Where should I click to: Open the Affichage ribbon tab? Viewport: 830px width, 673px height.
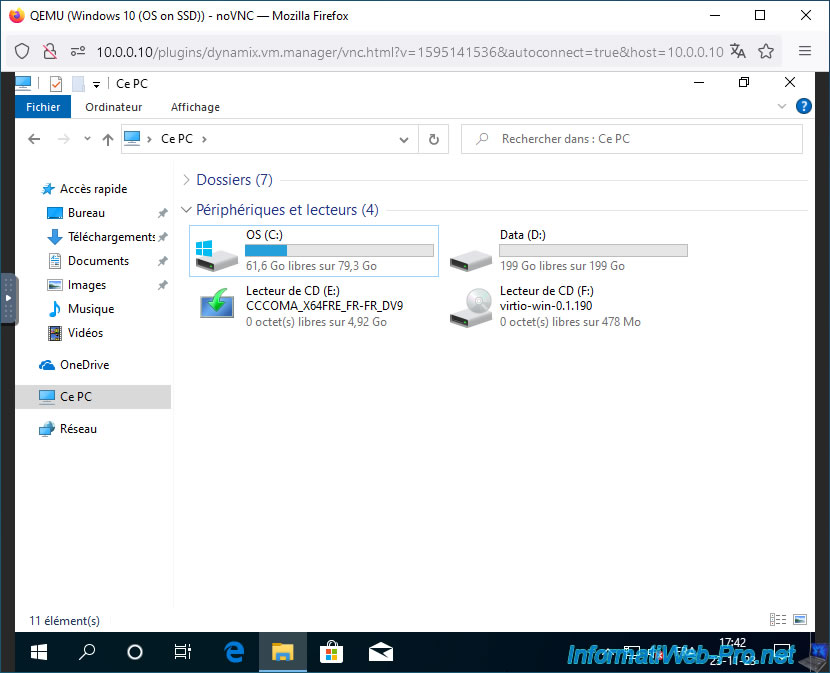[195, 107]
